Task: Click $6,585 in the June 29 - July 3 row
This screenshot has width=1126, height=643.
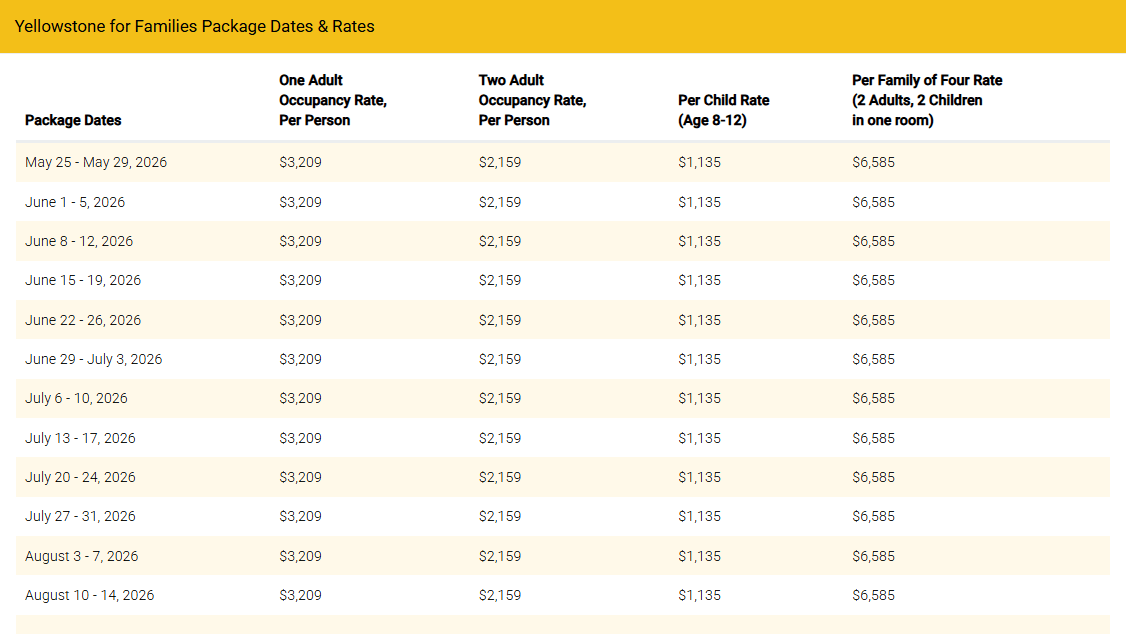Action: (873, 359)
